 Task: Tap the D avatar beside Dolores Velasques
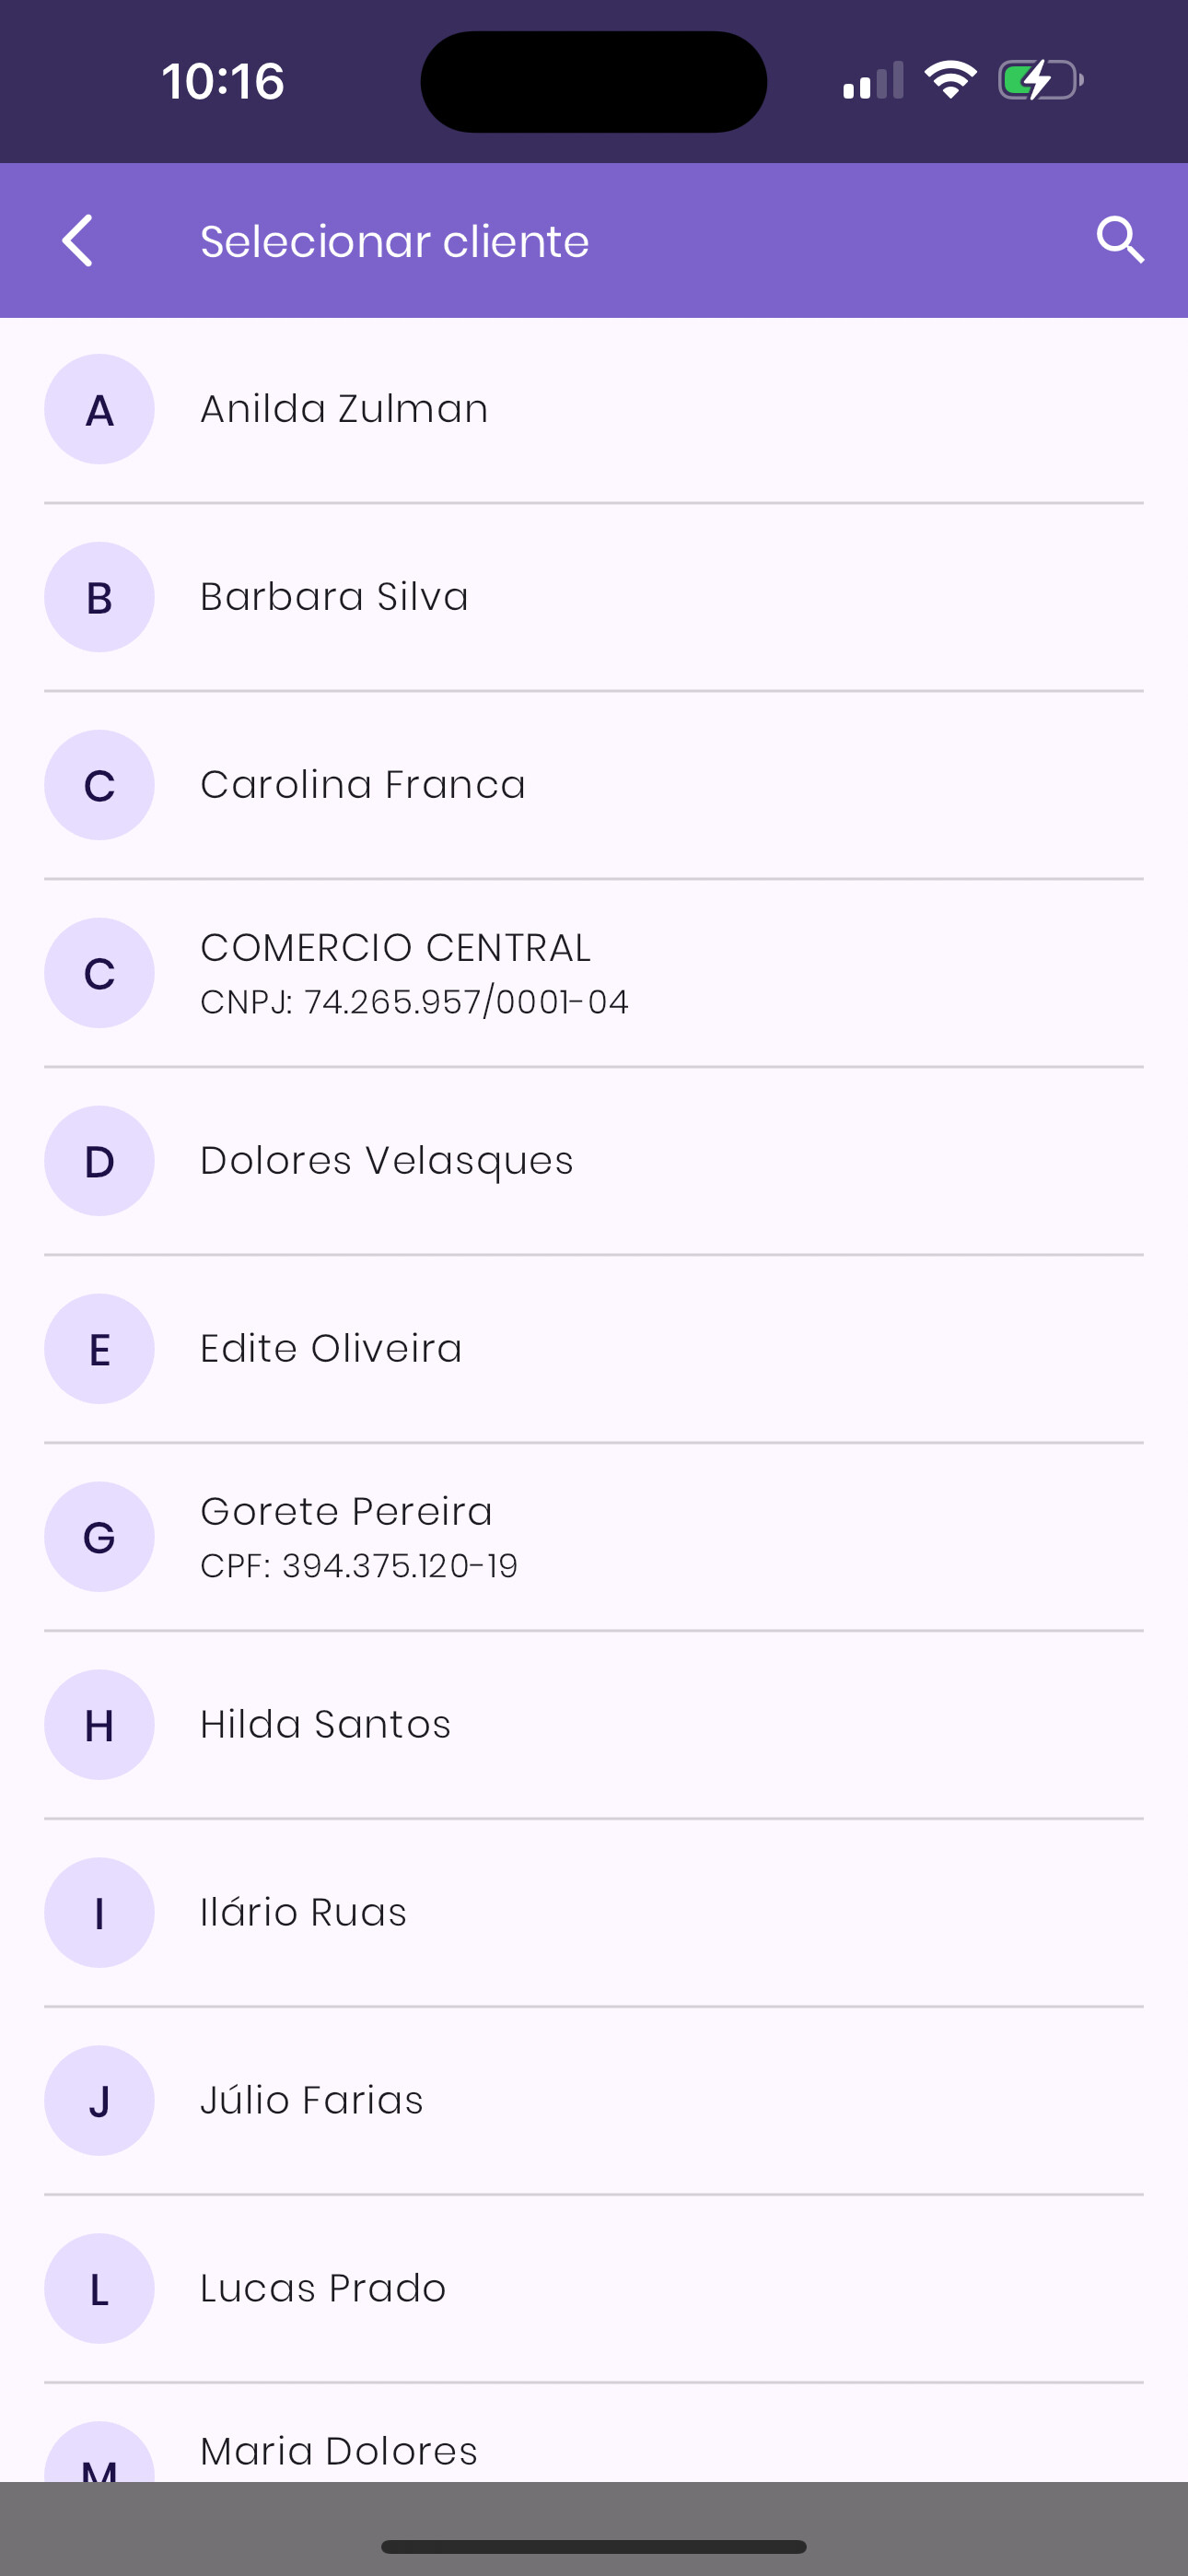99,1161
